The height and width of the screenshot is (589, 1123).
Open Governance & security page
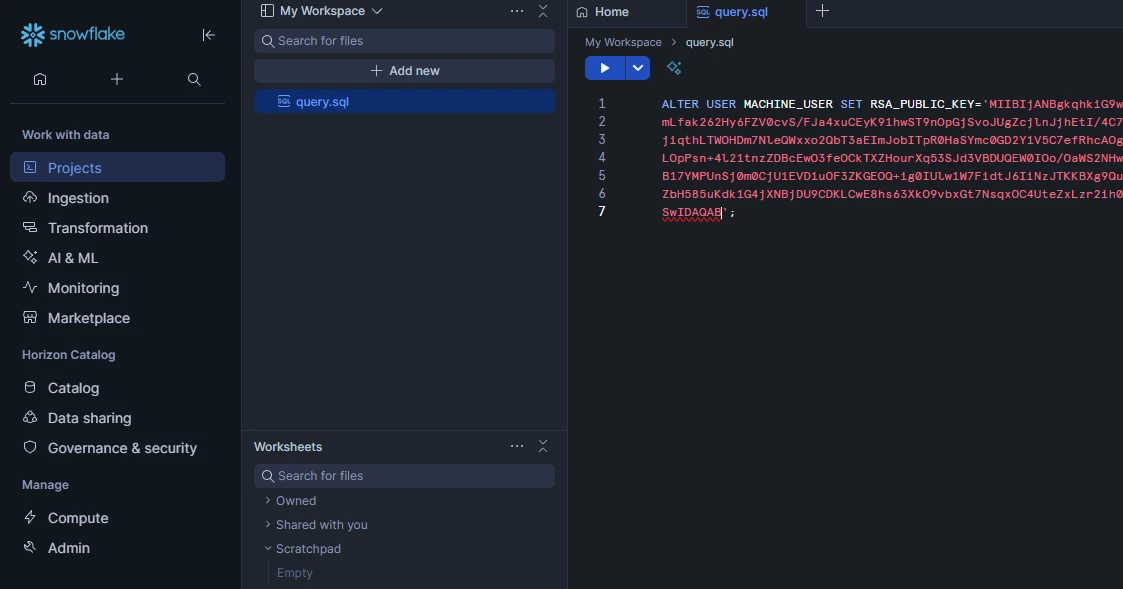(x=122, y=448)
